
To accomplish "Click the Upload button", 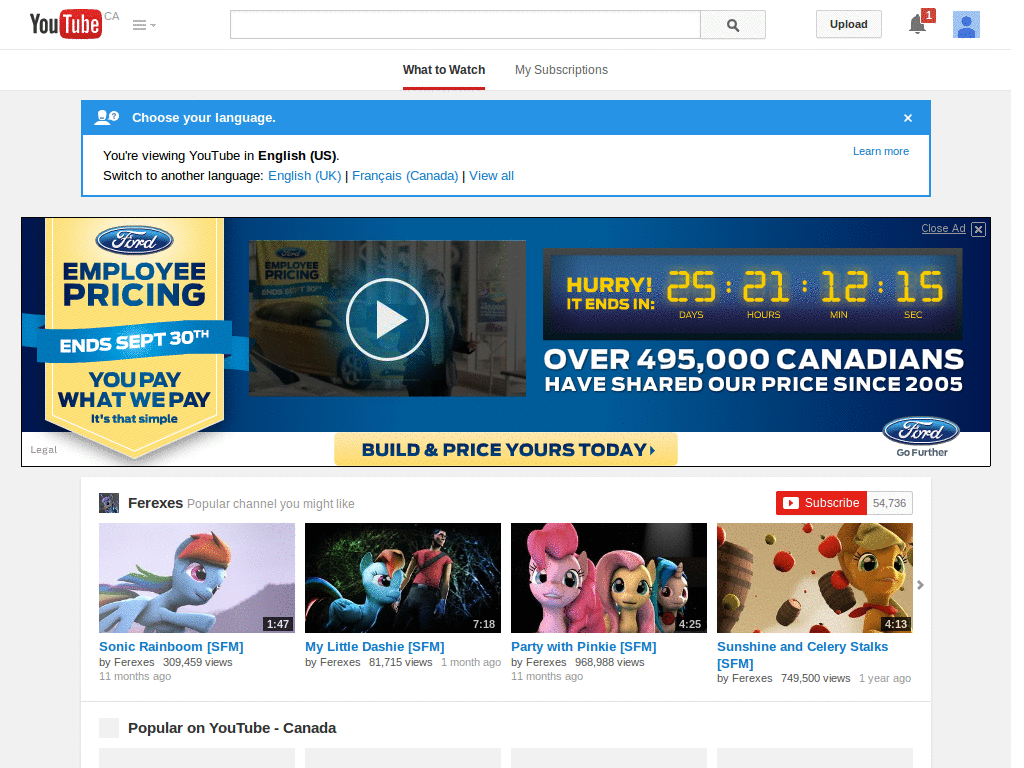I will pos(848,24).
